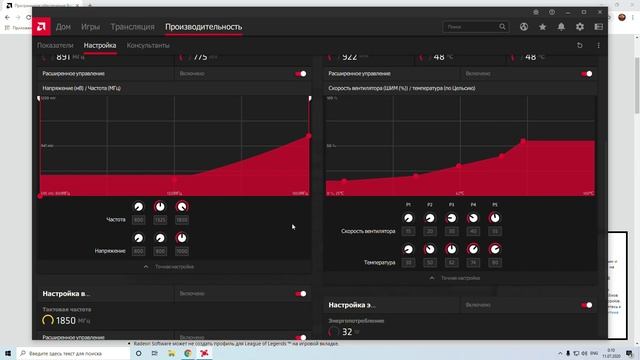Click the P5 Температура value box
Viewport: 640px width, 360px height.
pos(495,263)
